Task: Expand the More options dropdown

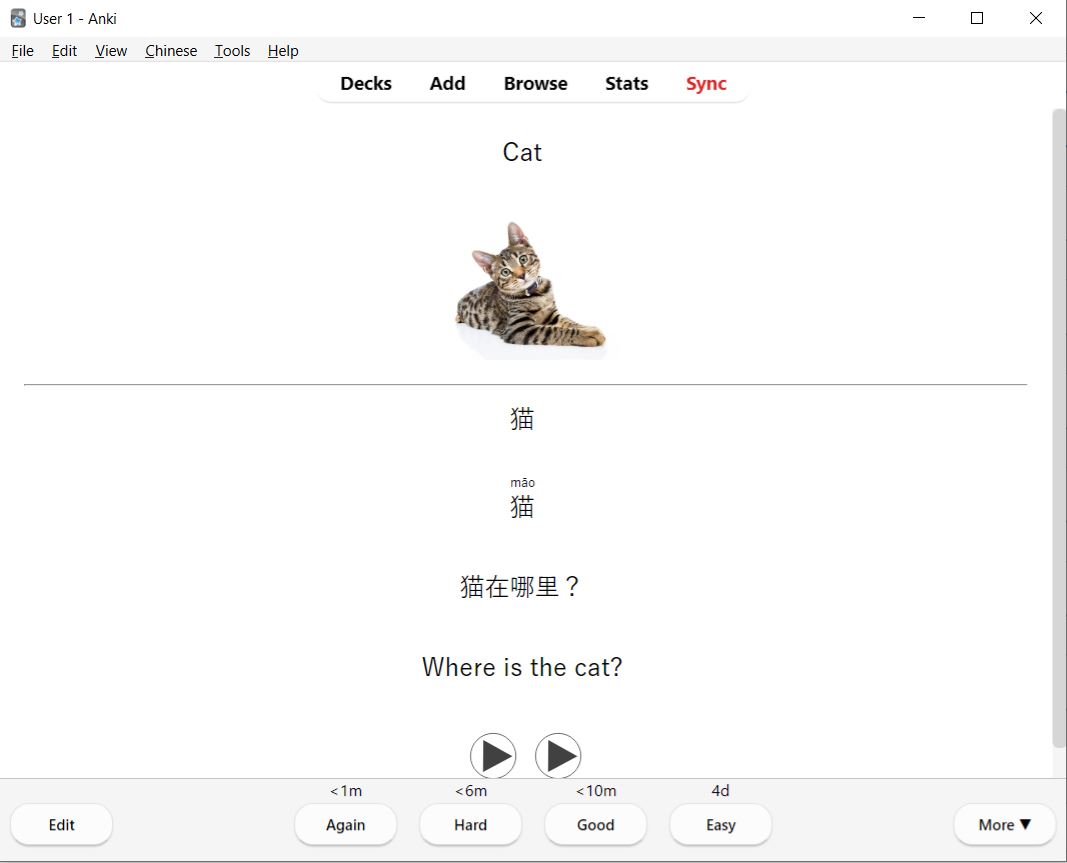Action: pos(1004,825)
